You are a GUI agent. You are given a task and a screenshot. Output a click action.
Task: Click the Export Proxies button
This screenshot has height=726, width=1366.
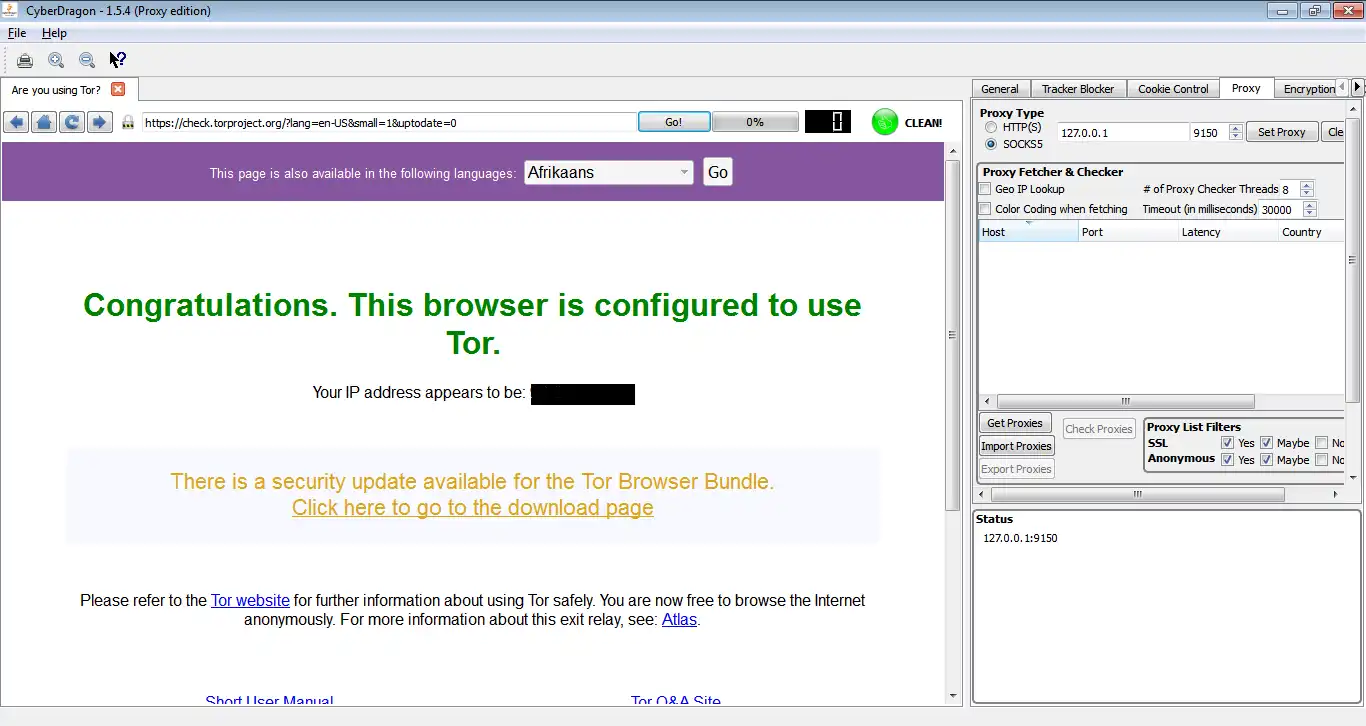1016,469
